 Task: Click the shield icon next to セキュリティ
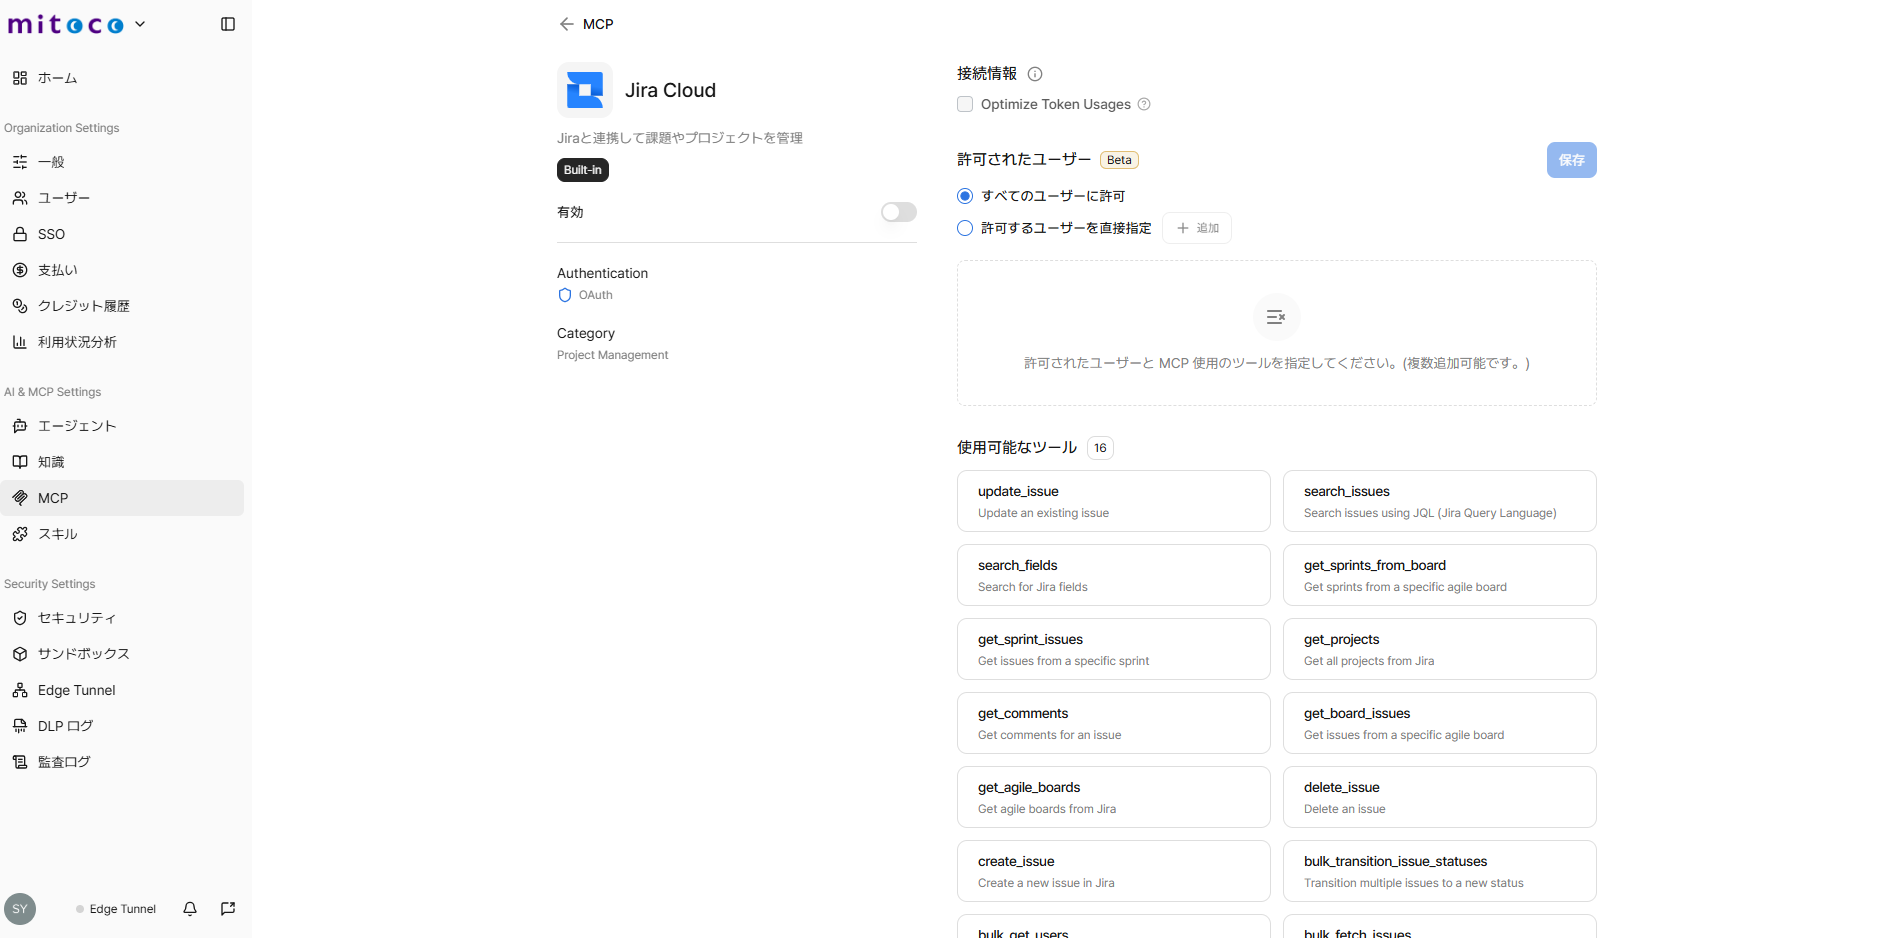coord(20,618)
